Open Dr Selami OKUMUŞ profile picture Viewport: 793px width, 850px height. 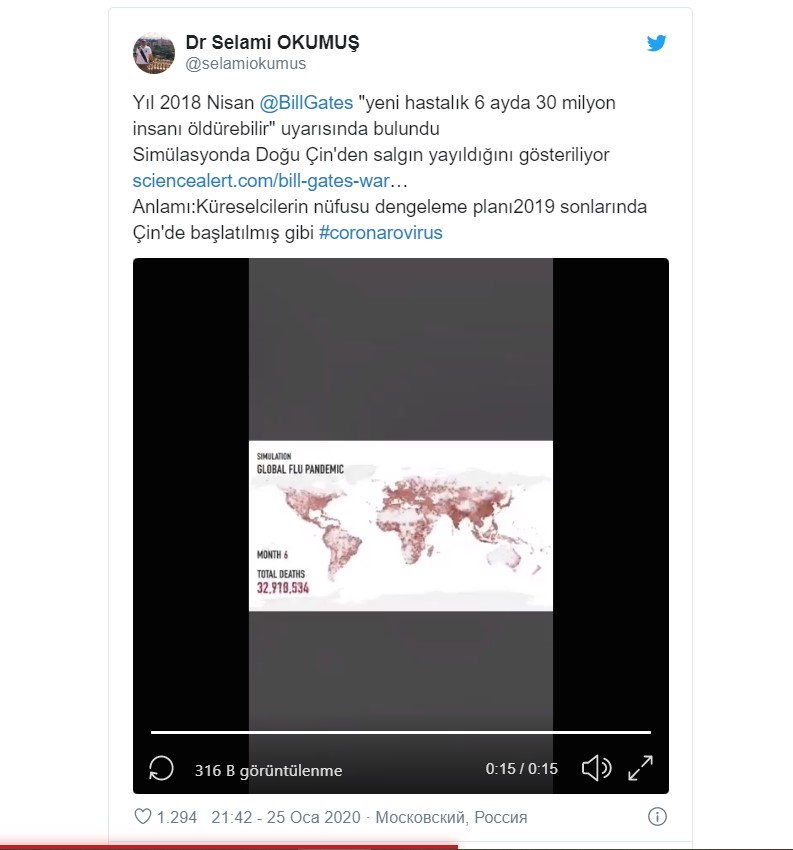(x=154, y=53)
